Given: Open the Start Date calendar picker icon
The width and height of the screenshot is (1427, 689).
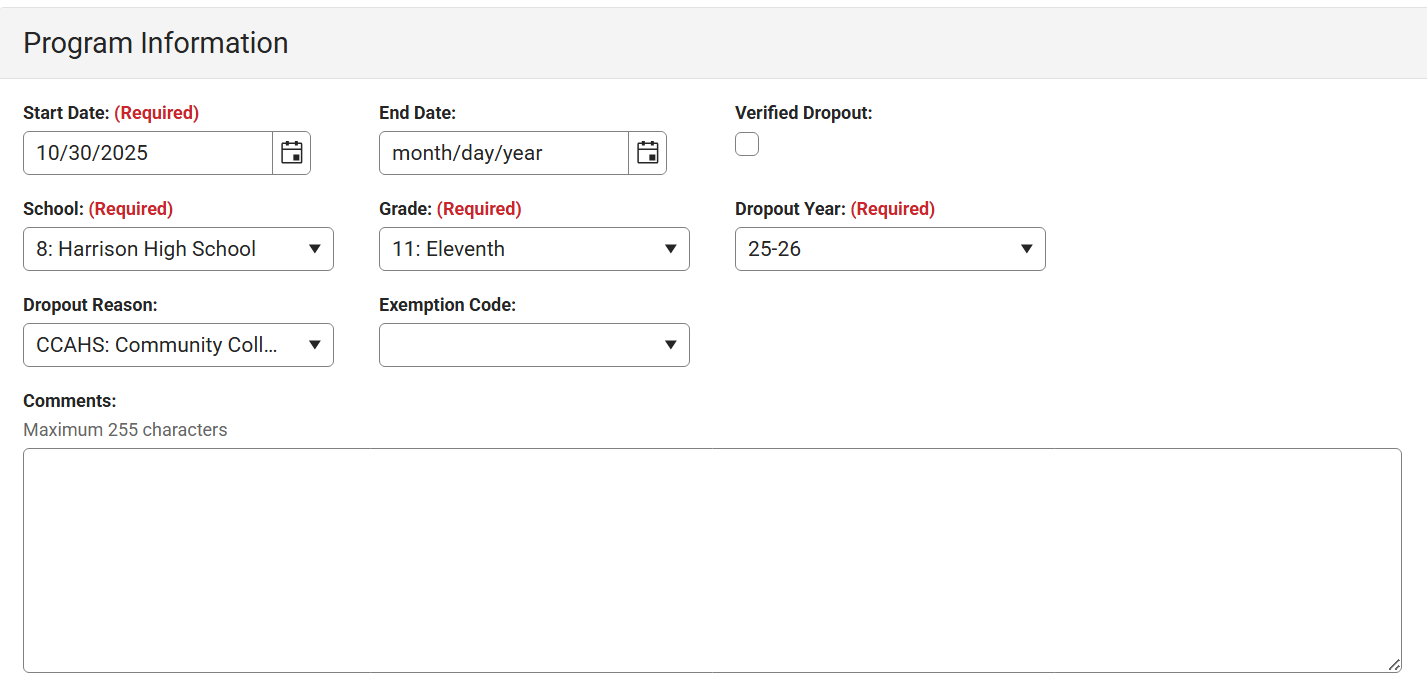Looking at the screenshot, I should coord(291,152).
